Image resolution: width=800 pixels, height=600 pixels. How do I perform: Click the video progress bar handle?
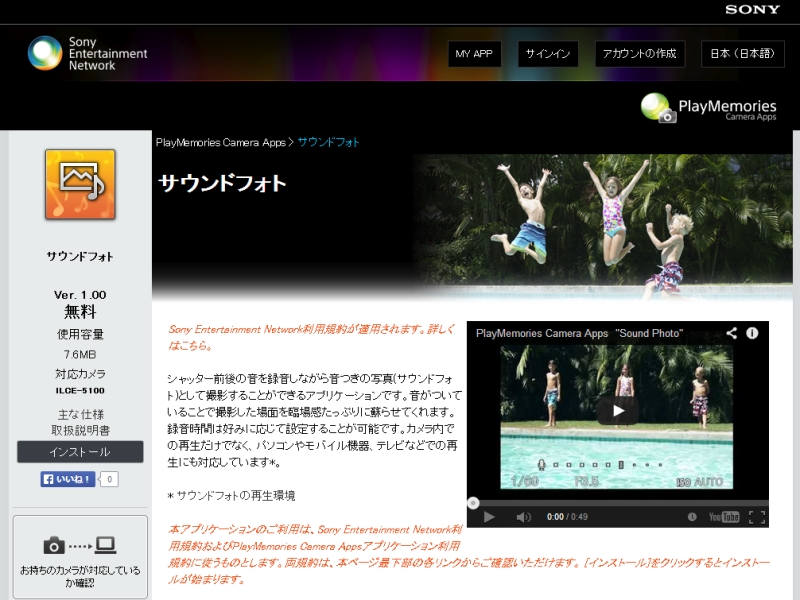coord(473,503)
